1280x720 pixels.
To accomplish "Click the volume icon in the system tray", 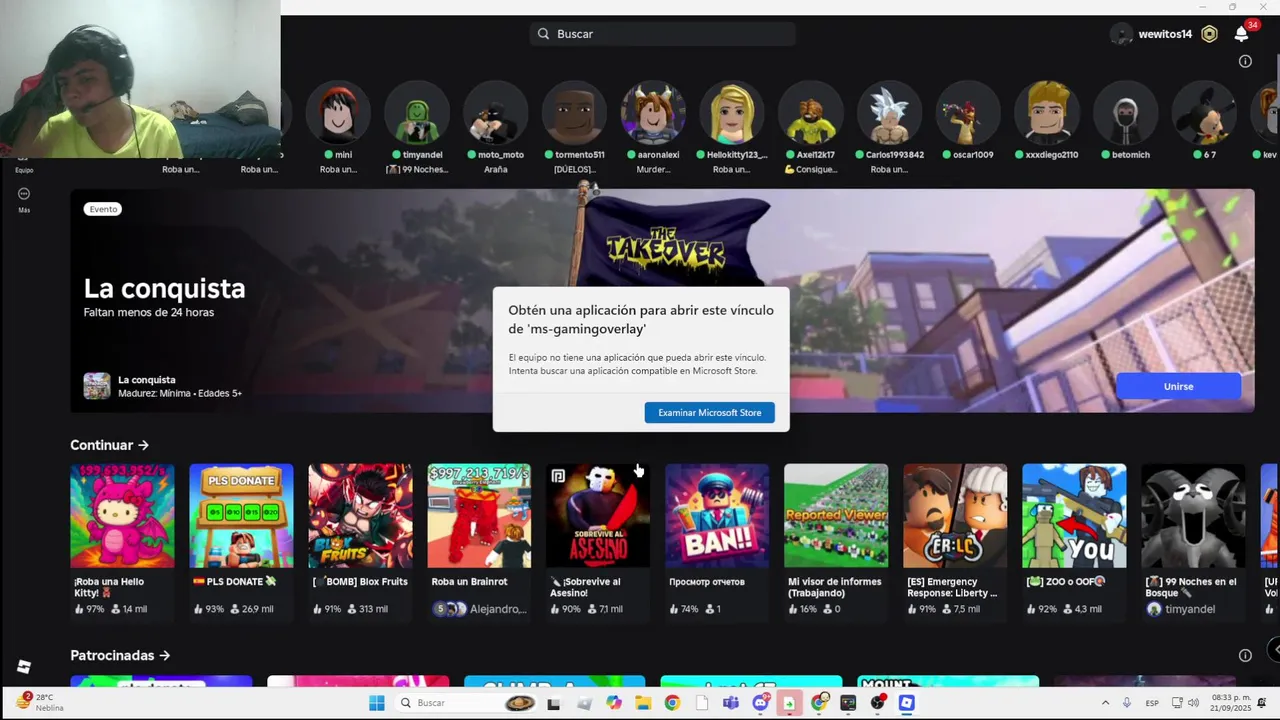I will (x=1193, y=703).
